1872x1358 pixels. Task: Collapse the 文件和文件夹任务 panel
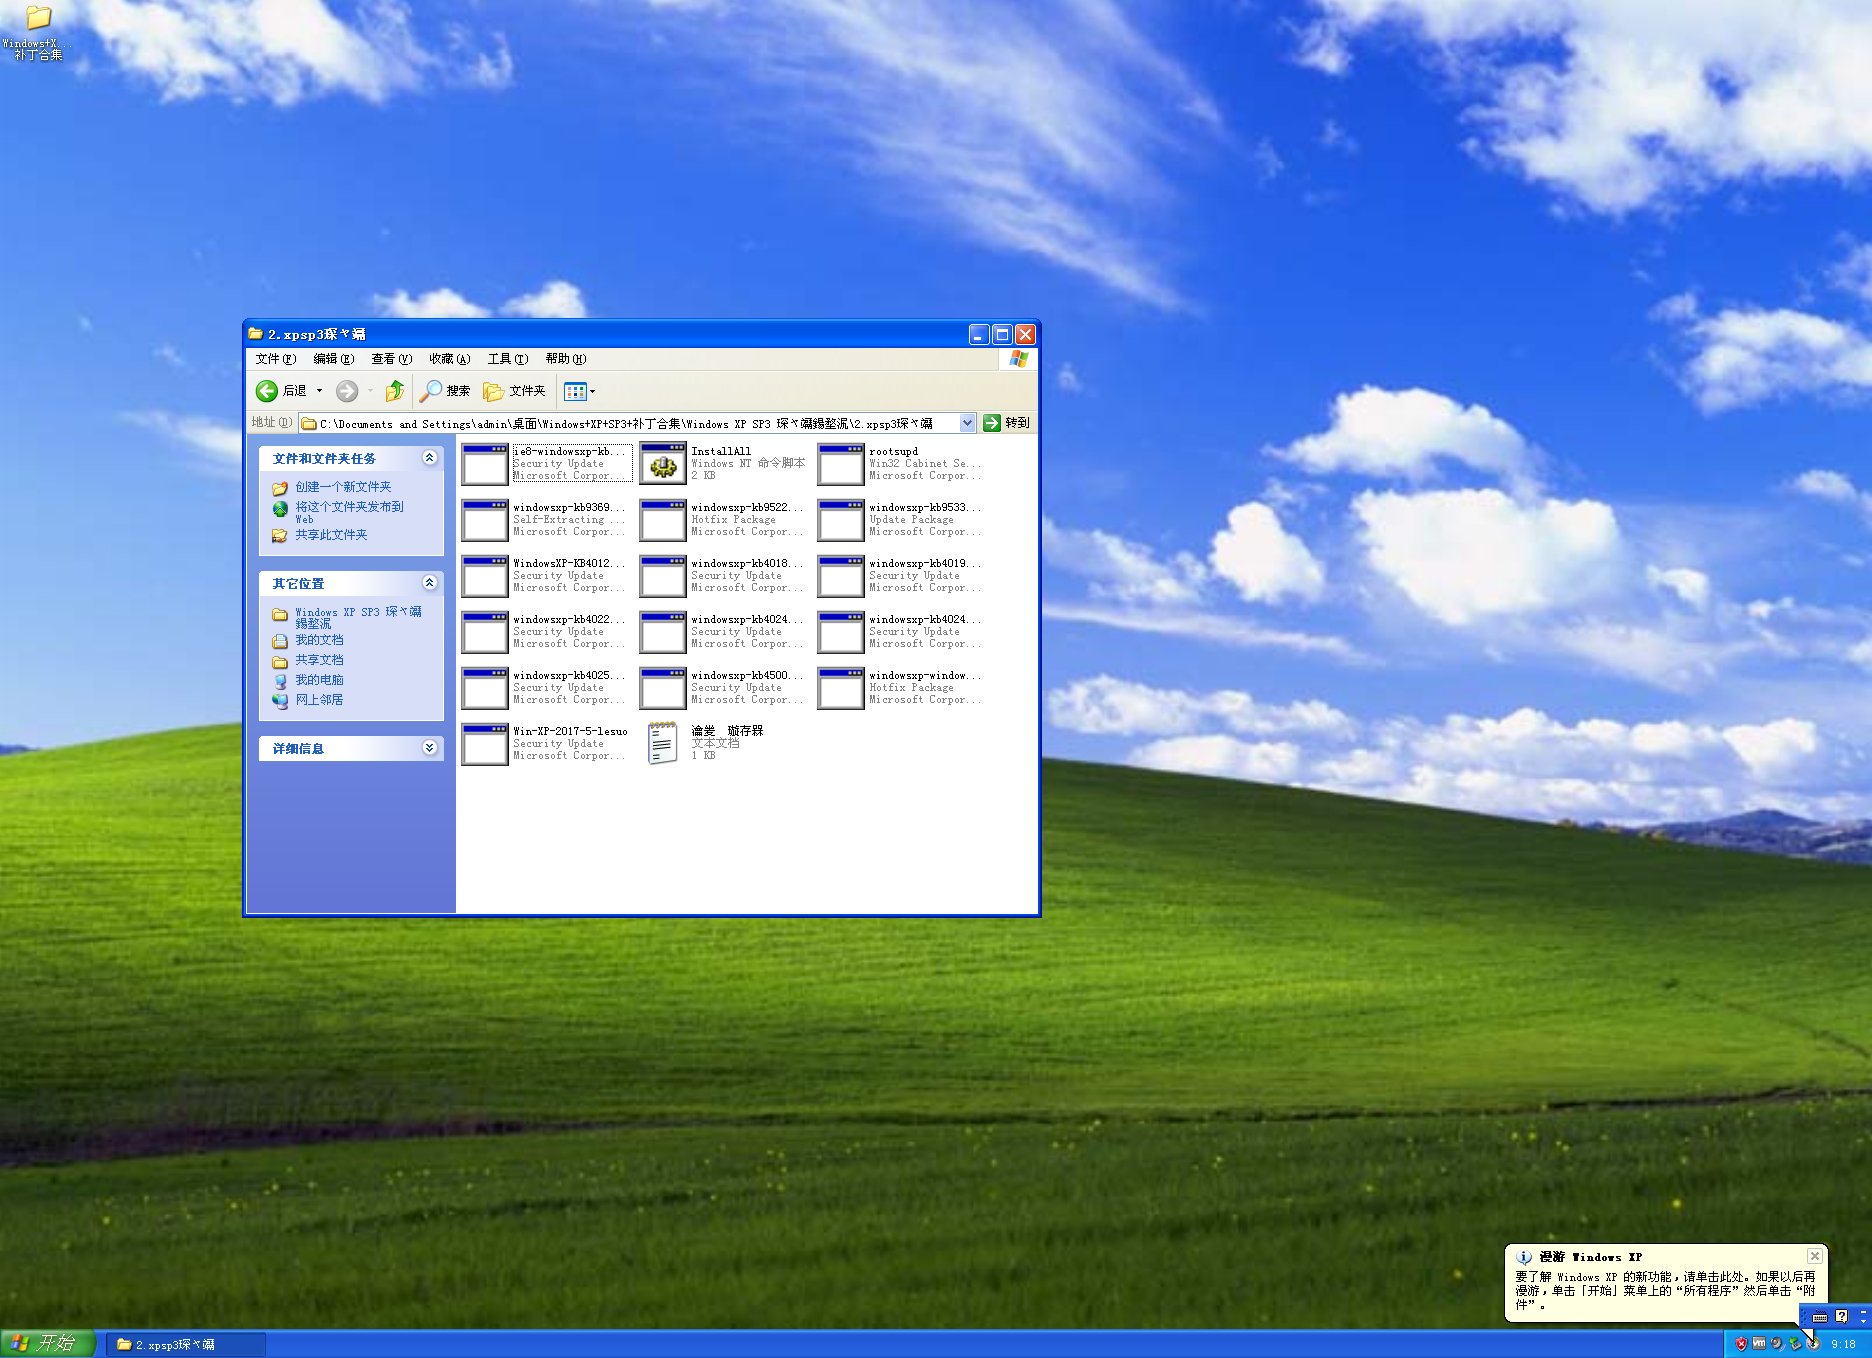click(x=430, y=458)
